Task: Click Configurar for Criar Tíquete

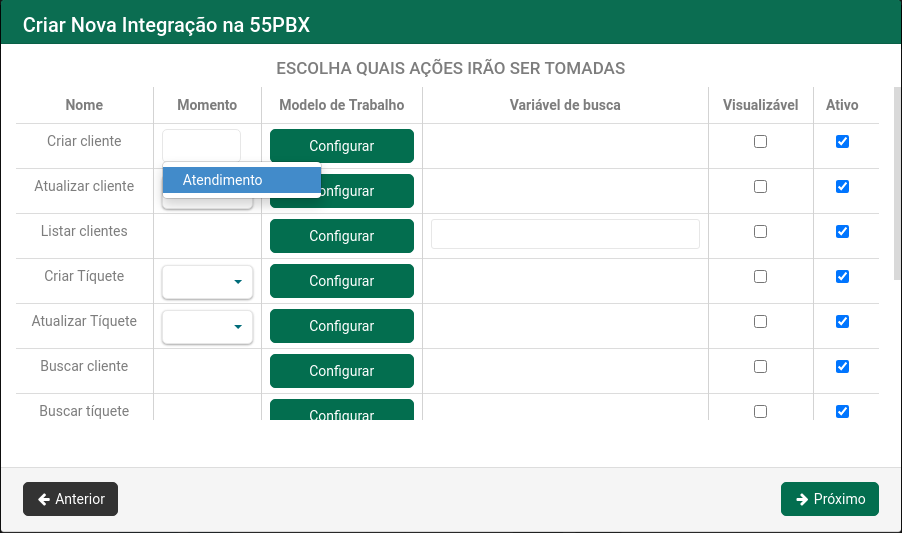Action: point(342,281)
